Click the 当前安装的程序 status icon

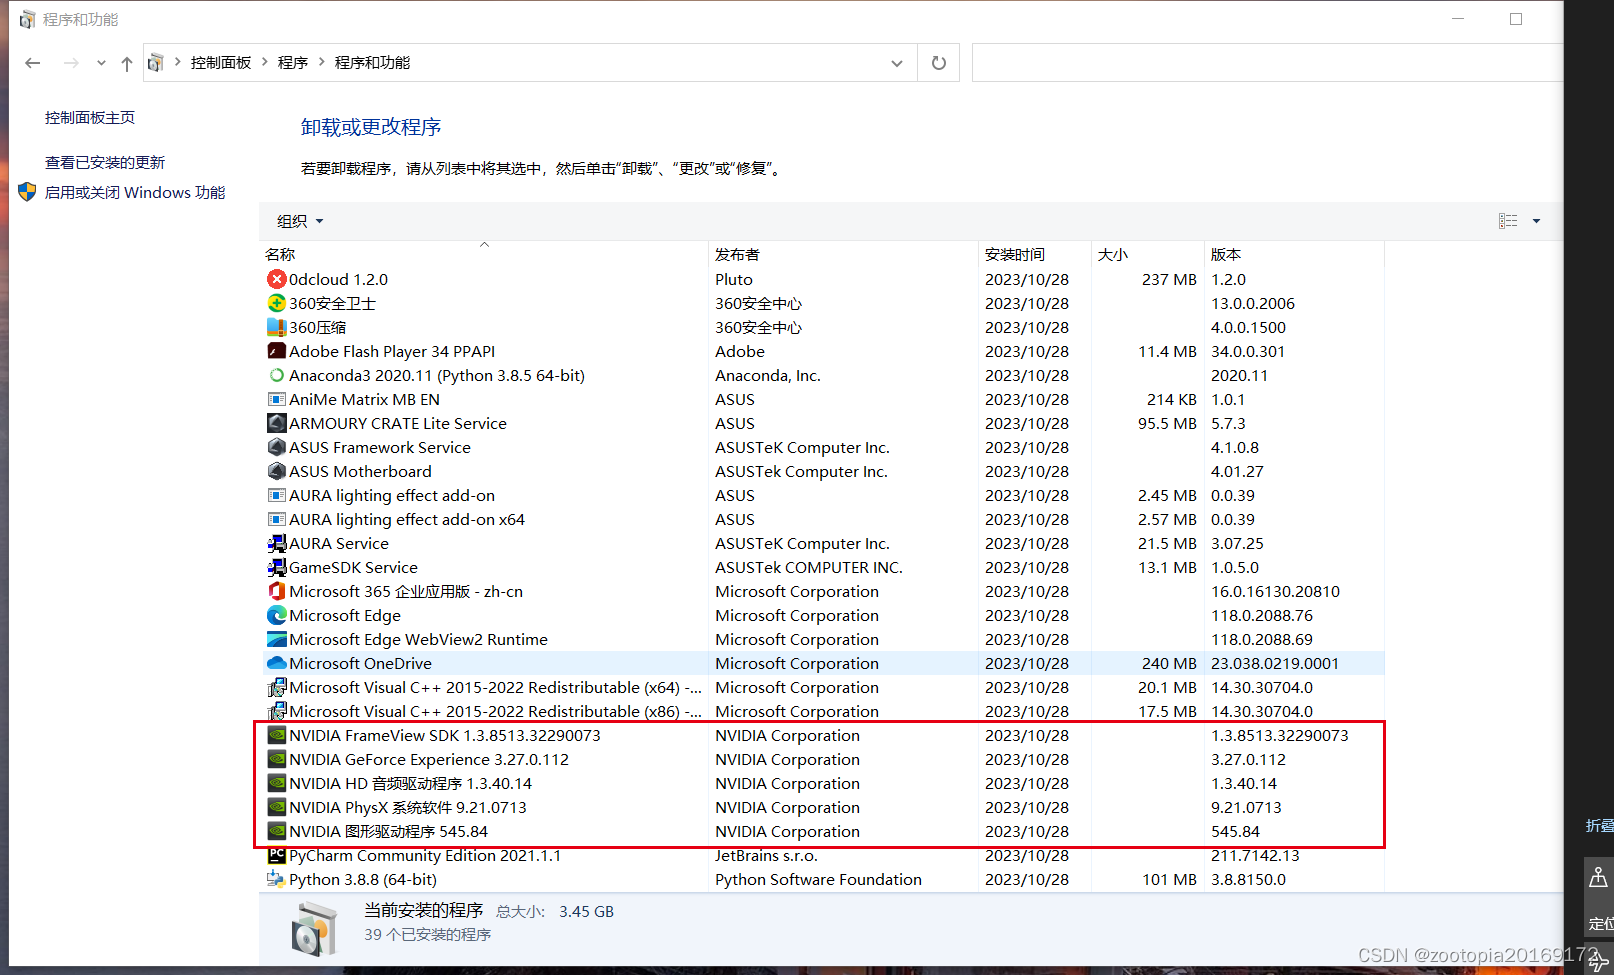pos(314,928)
